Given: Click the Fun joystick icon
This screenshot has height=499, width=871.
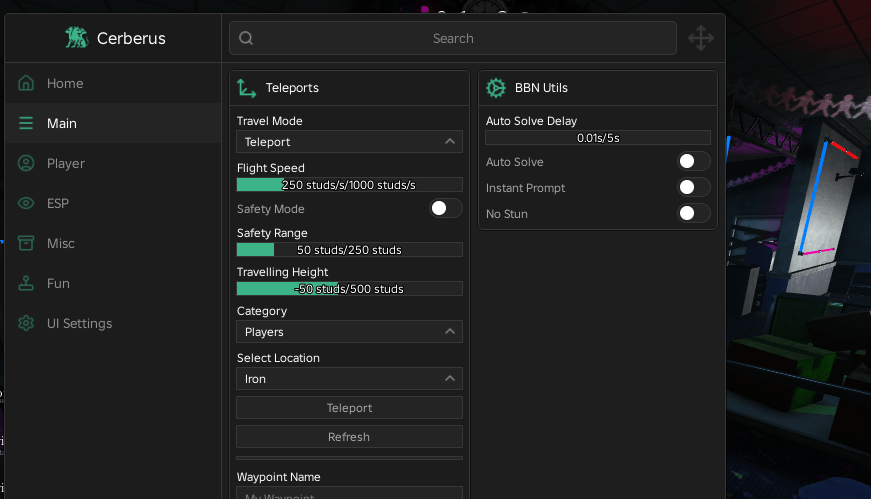Looking at the screenshot, I should (x=26, y=283).
